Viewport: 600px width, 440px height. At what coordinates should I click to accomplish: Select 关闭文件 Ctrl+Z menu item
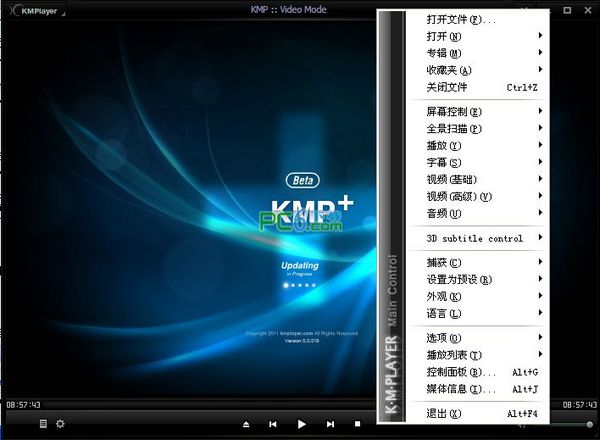pos(478,87)
